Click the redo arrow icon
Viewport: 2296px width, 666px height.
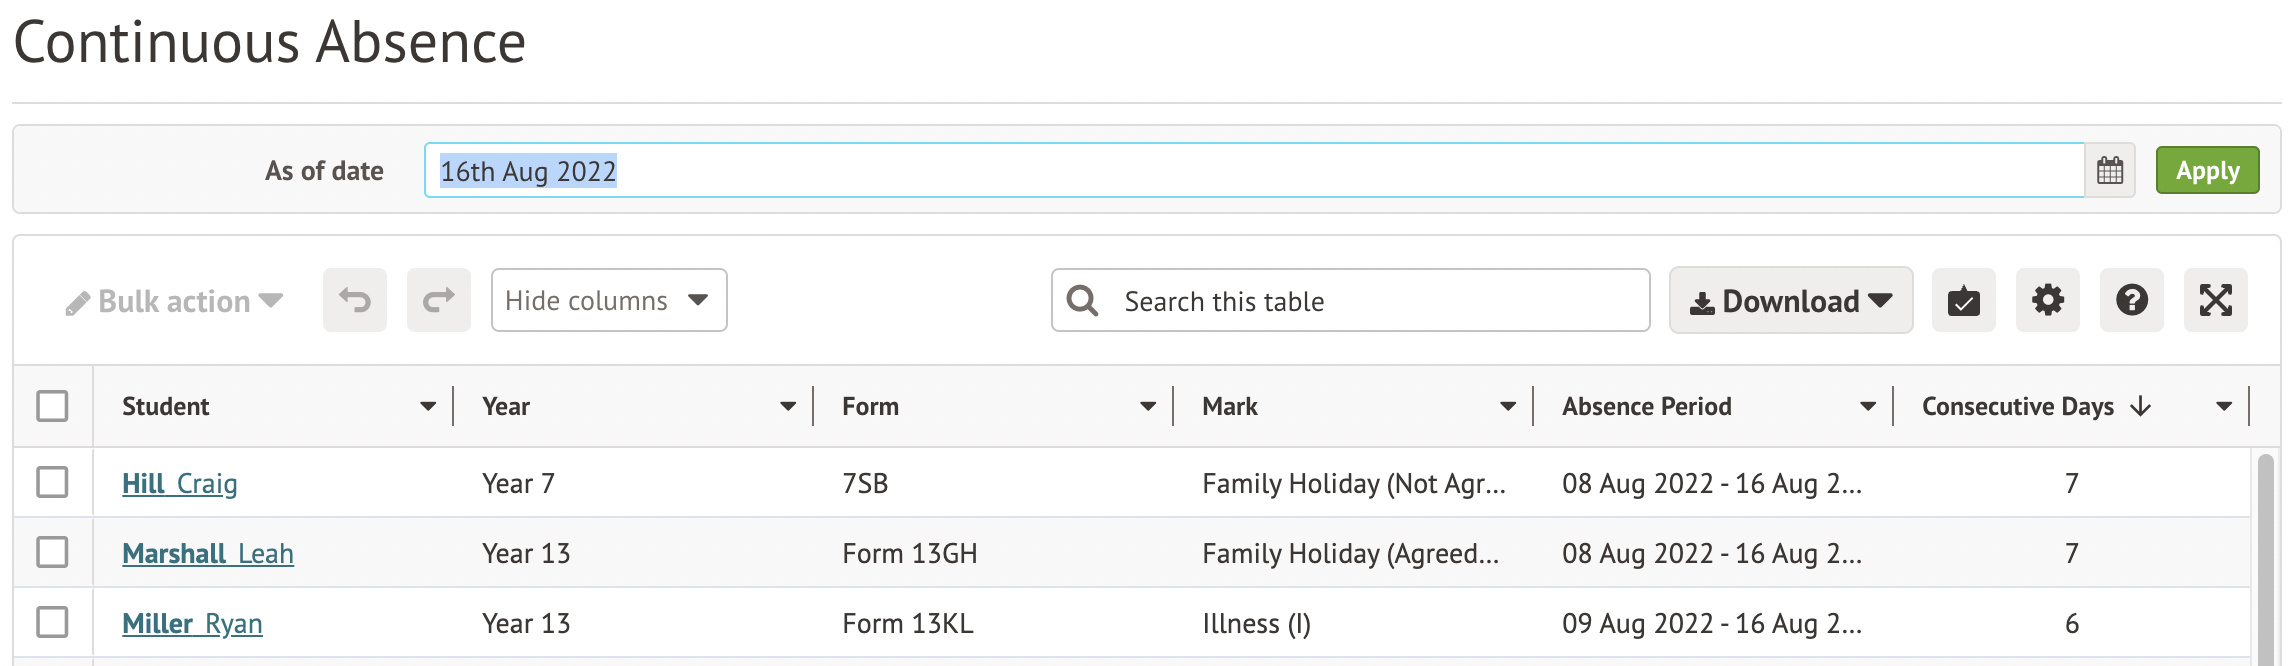coord(438,300)
